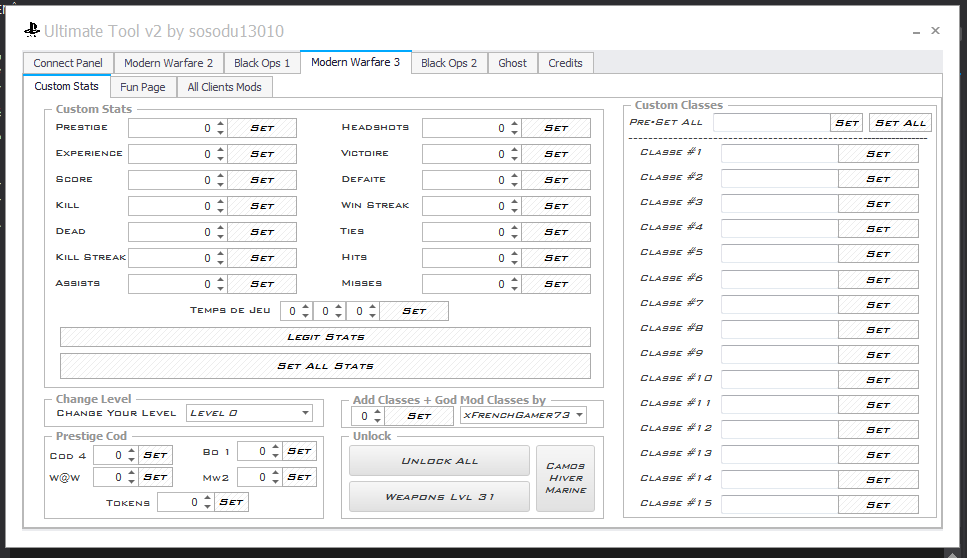Click Set for Classe #15
967x558 pixels.
tap(878, 504)
